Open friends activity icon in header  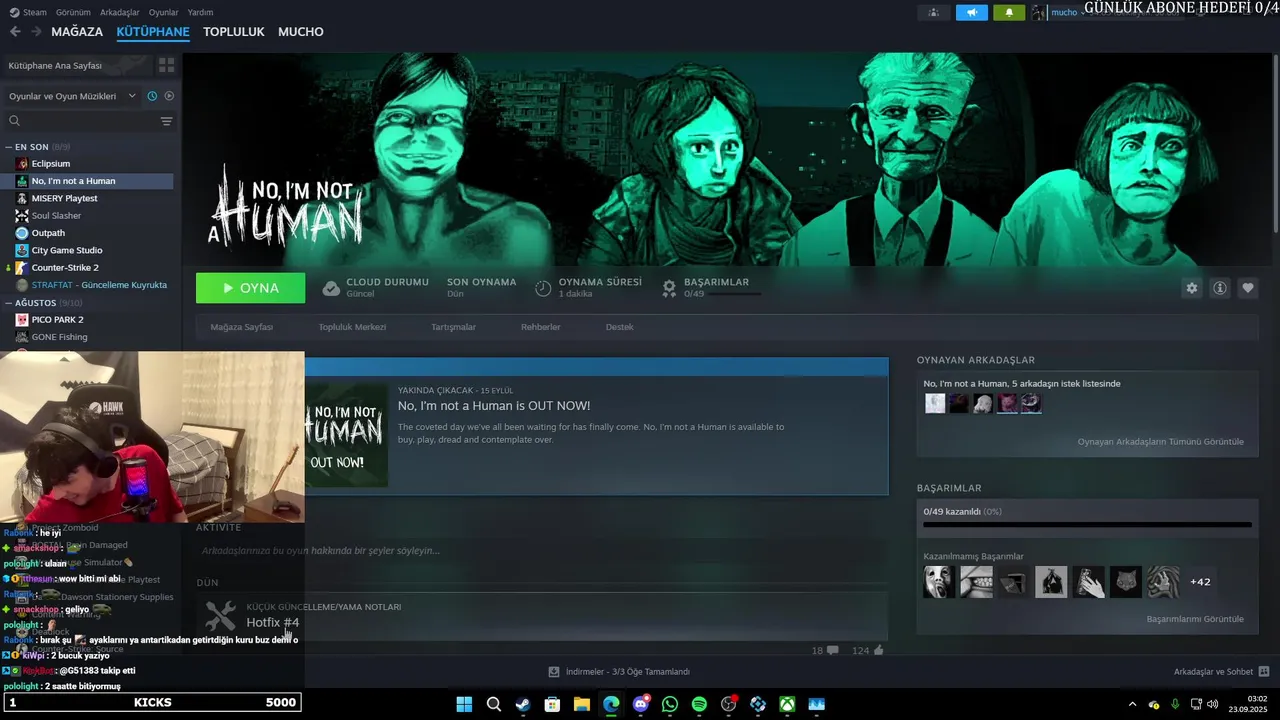click(933, 13)
